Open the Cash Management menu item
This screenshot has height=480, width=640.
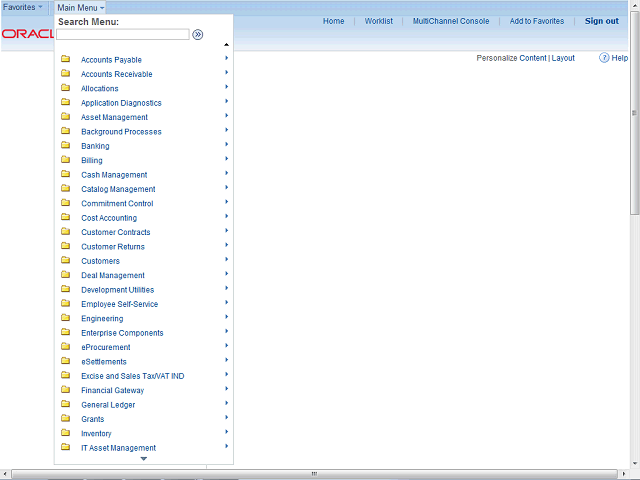pyautogui.click(x=114, y=175)
